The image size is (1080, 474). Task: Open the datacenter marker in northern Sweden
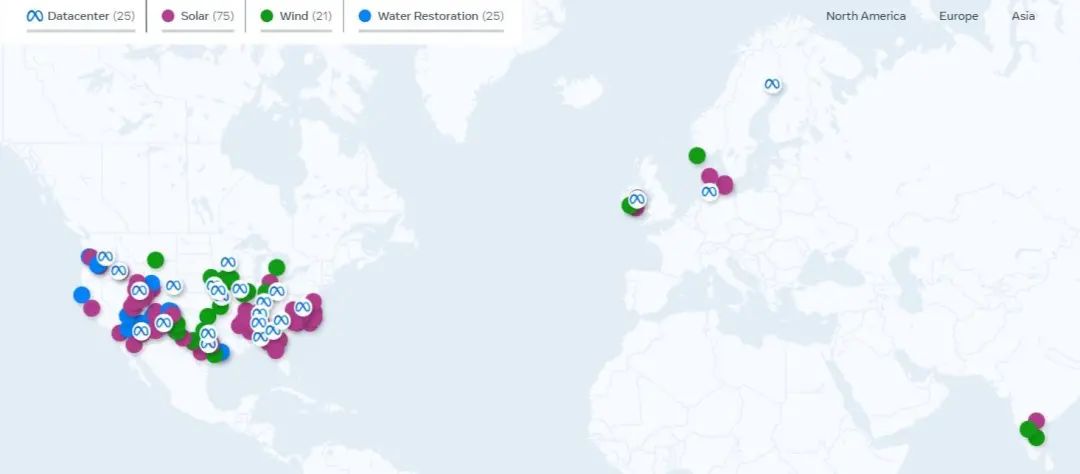tap(773, 84)
